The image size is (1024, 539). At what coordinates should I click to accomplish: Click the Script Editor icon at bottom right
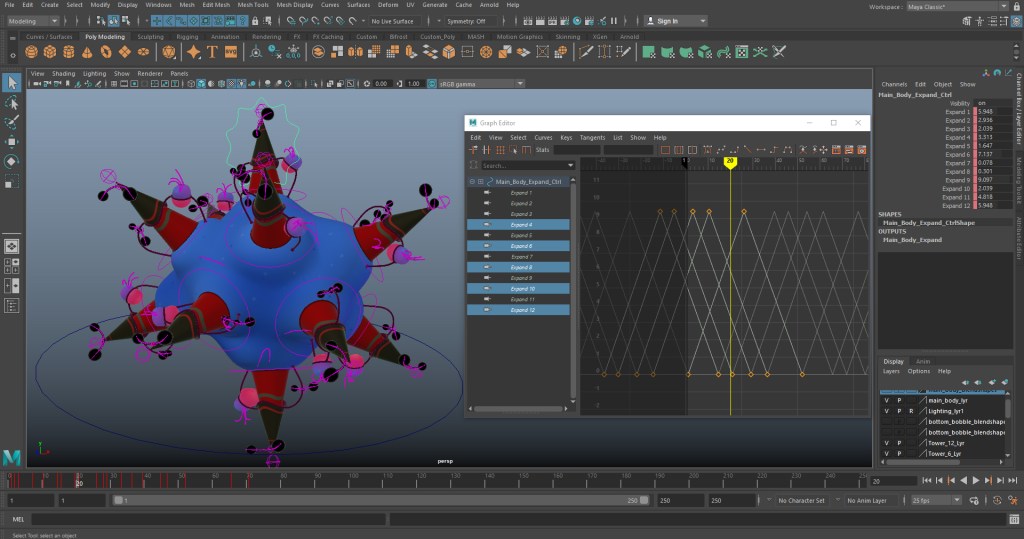pyautogui.click(x=1015, y=519)
